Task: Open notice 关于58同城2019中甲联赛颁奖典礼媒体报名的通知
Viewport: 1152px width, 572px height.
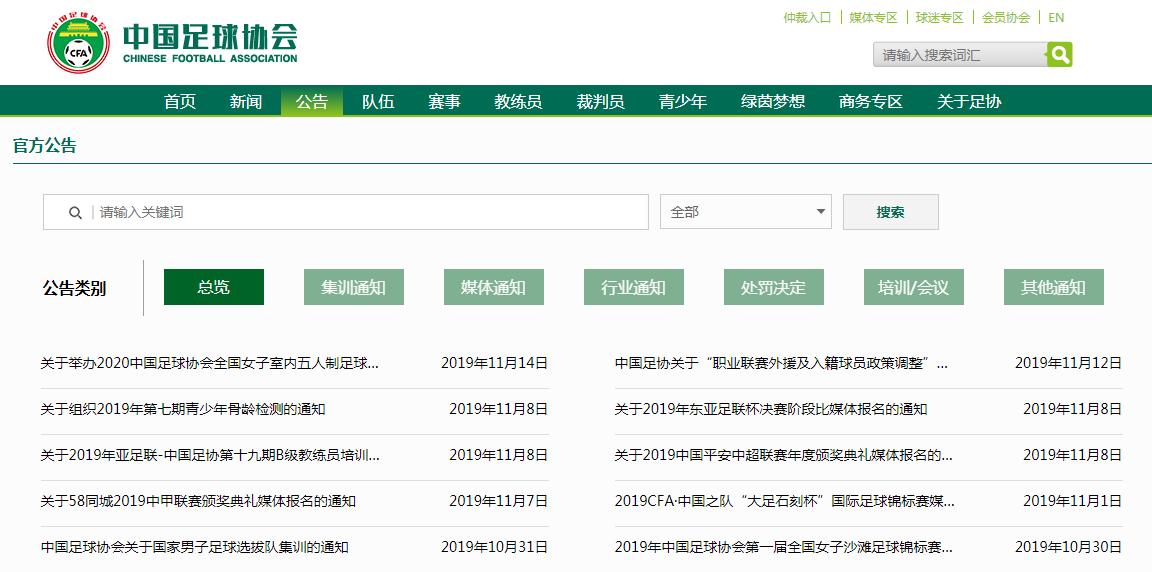Action: (198, 502)
